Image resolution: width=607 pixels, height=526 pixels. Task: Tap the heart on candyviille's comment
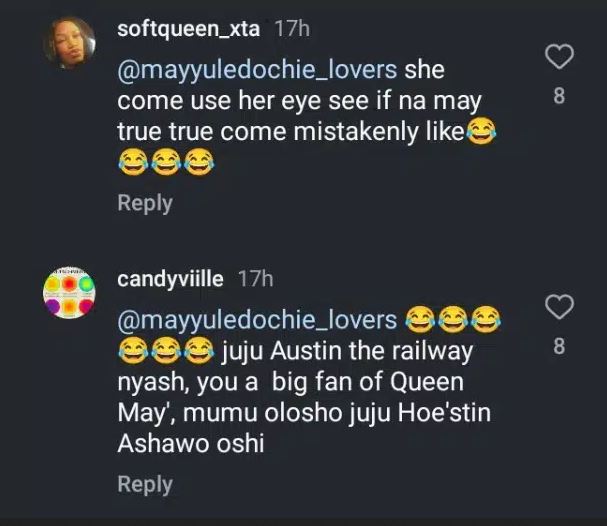(x=562, y=306)
